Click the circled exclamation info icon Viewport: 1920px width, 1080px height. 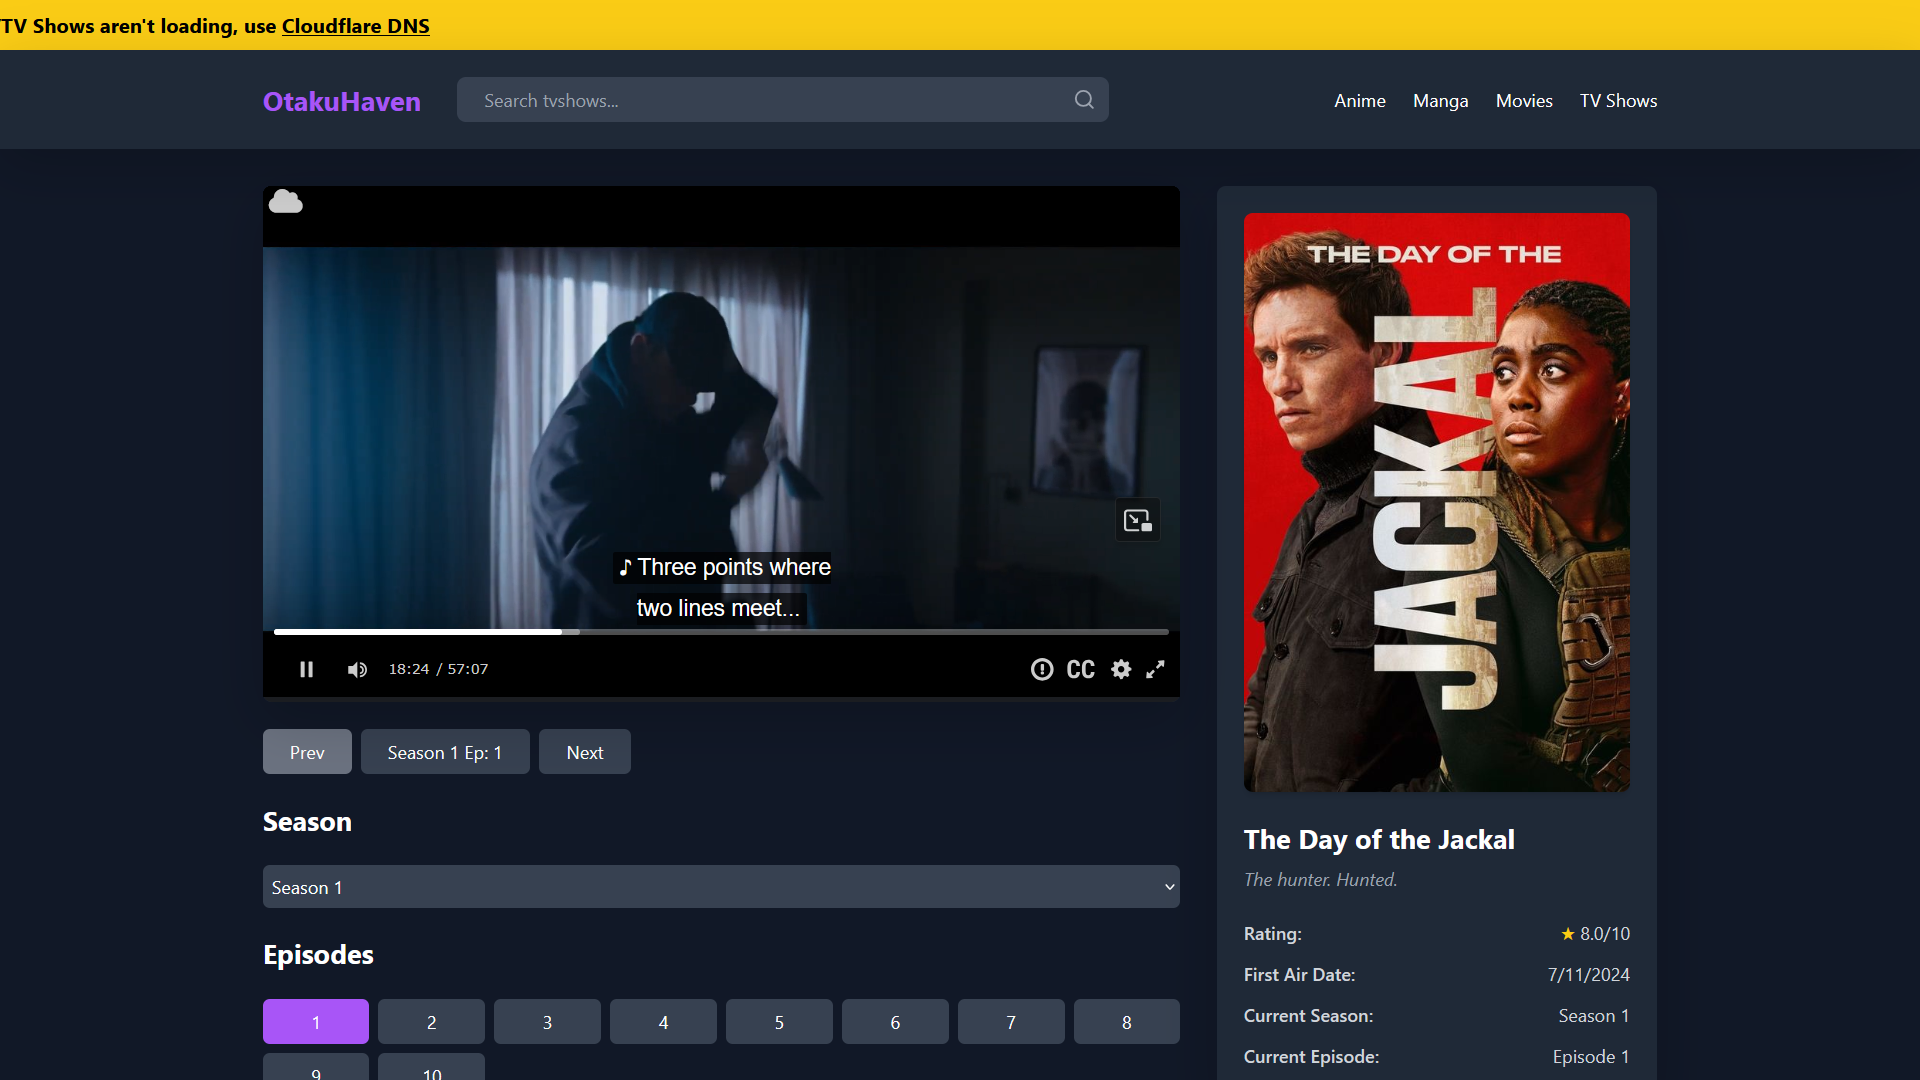click(1041, 669)
